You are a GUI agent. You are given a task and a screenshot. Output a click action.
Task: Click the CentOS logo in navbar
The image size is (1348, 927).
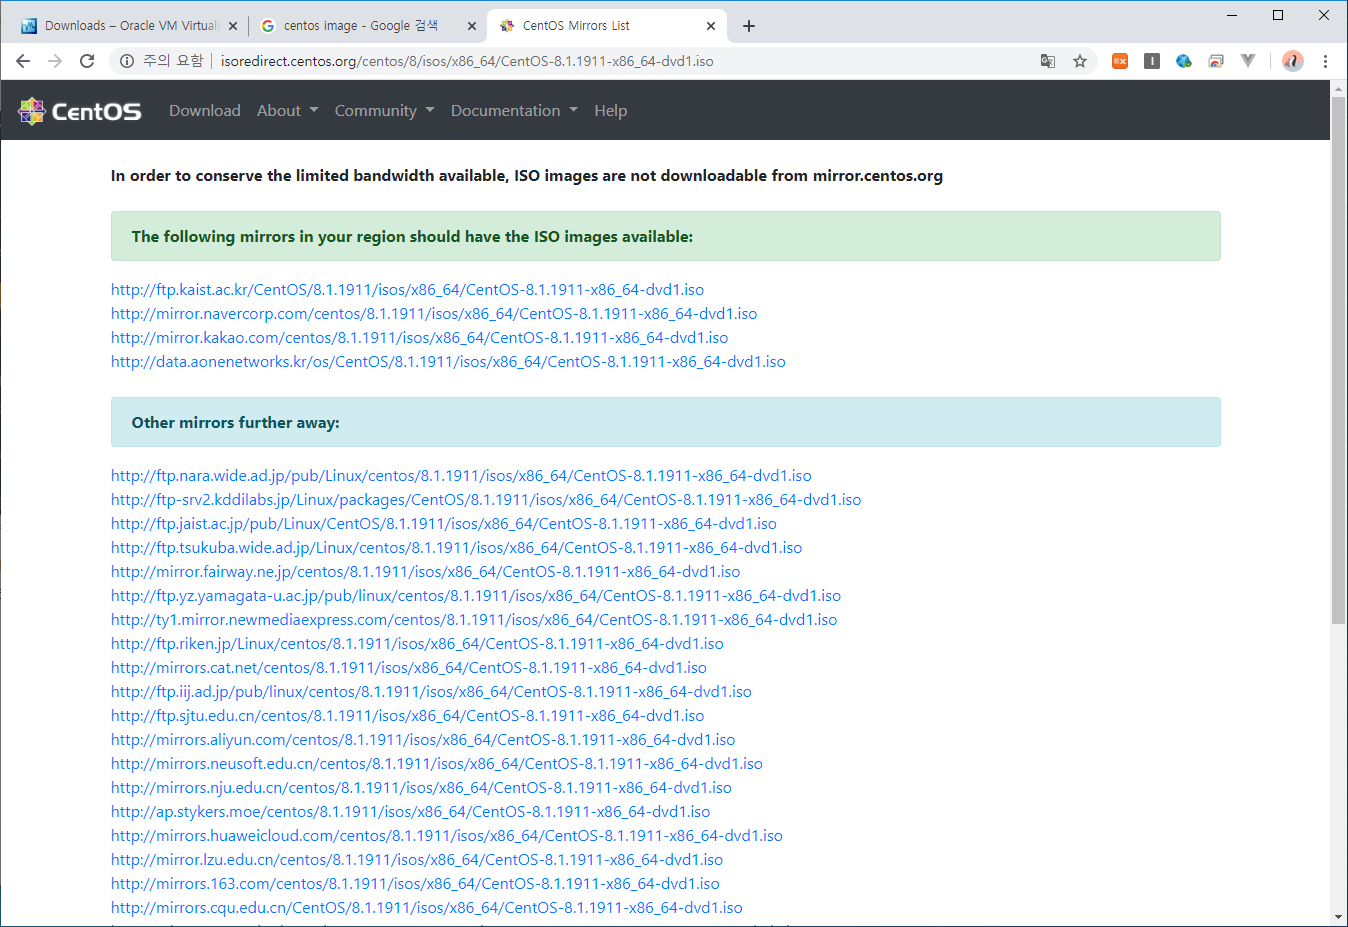(x=80, y=111)
